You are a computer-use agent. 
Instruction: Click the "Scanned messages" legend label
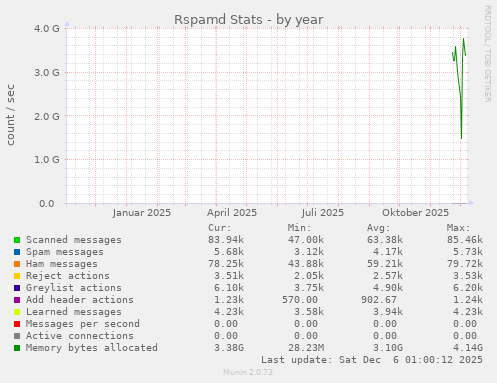[74, 240]
